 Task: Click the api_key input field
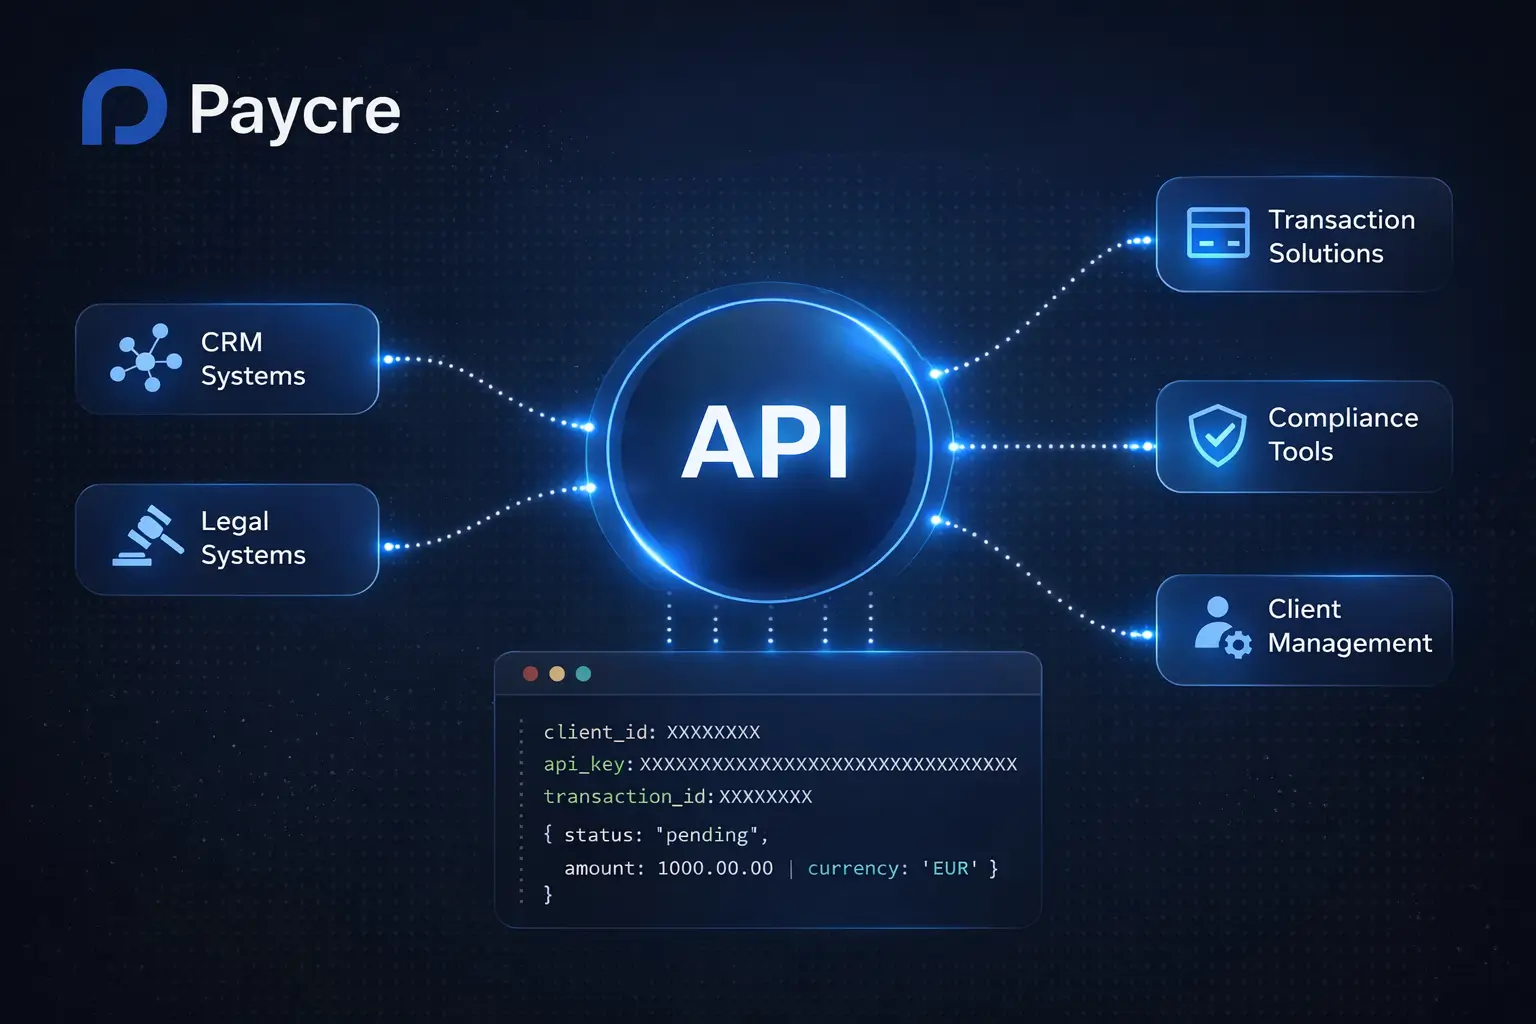(822, 764)
